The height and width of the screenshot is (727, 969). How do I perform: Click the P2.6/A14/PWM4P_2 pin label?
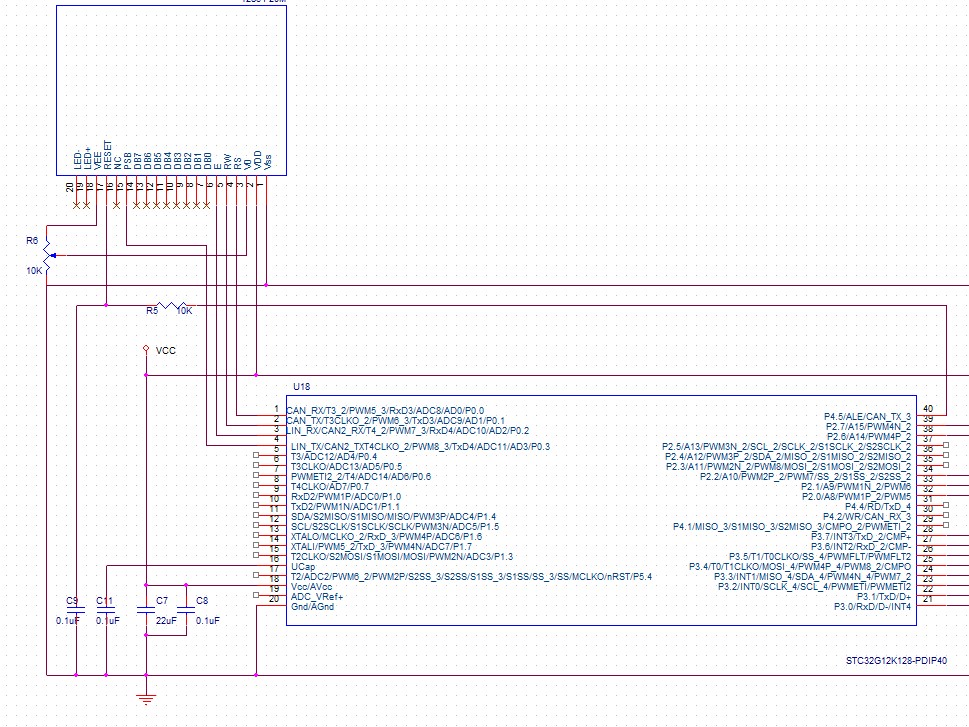click(868, 436)
